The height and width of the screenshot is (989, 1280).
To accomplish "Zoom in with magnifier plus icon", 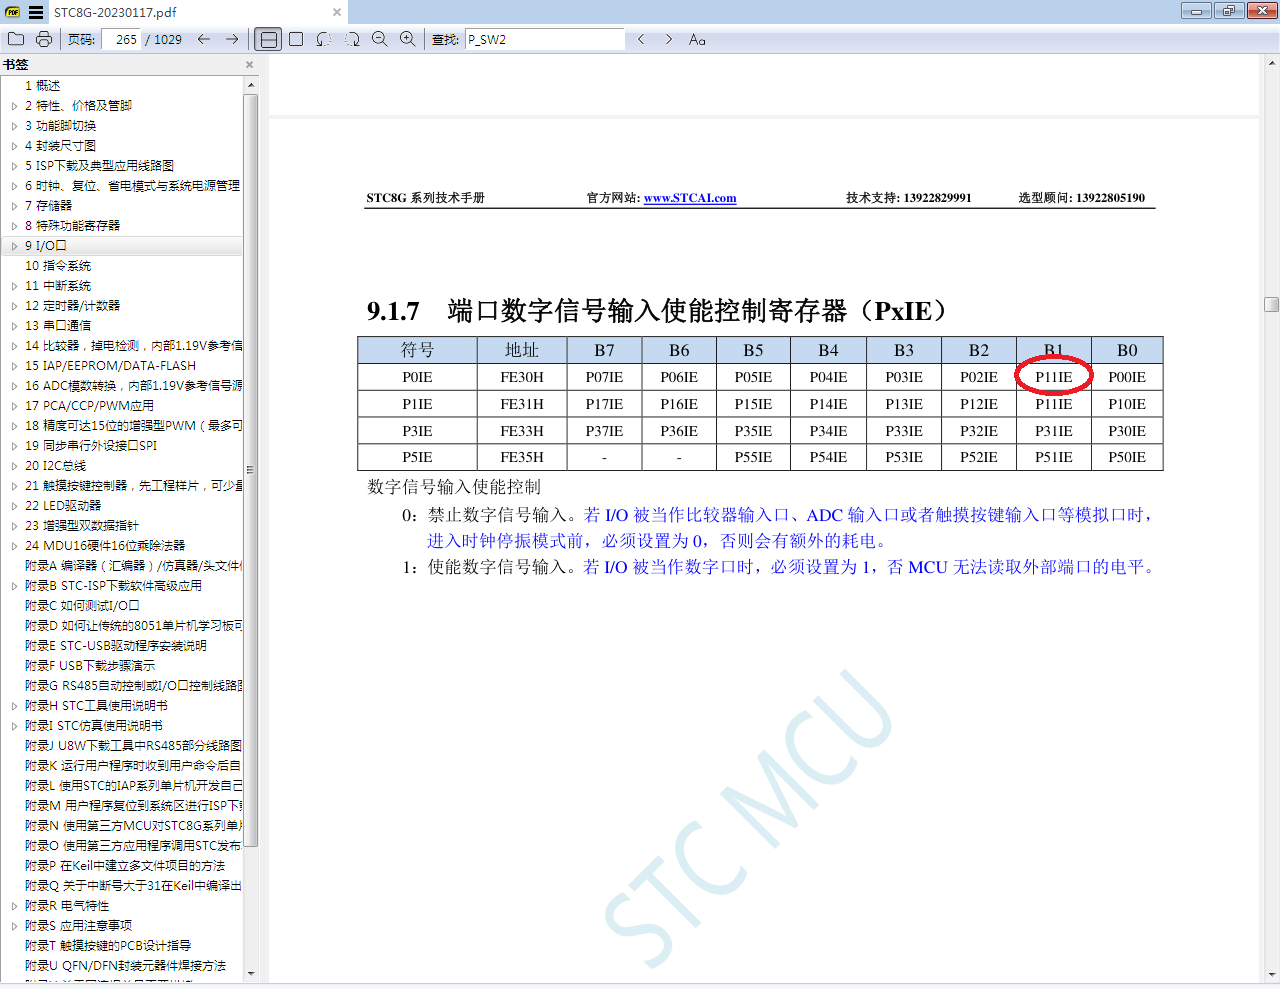I will (408, 39).
